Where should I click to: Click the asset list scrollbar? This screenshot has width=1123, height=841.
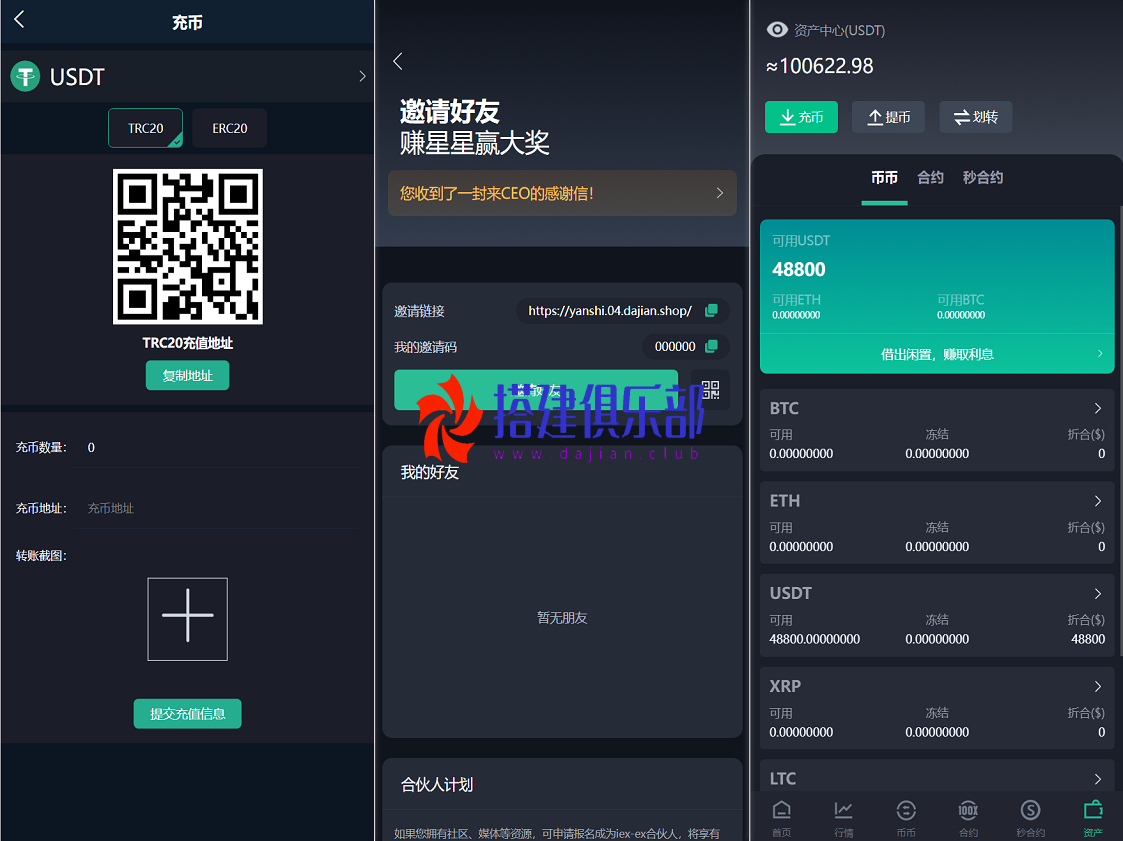(x=1120, y=430)
